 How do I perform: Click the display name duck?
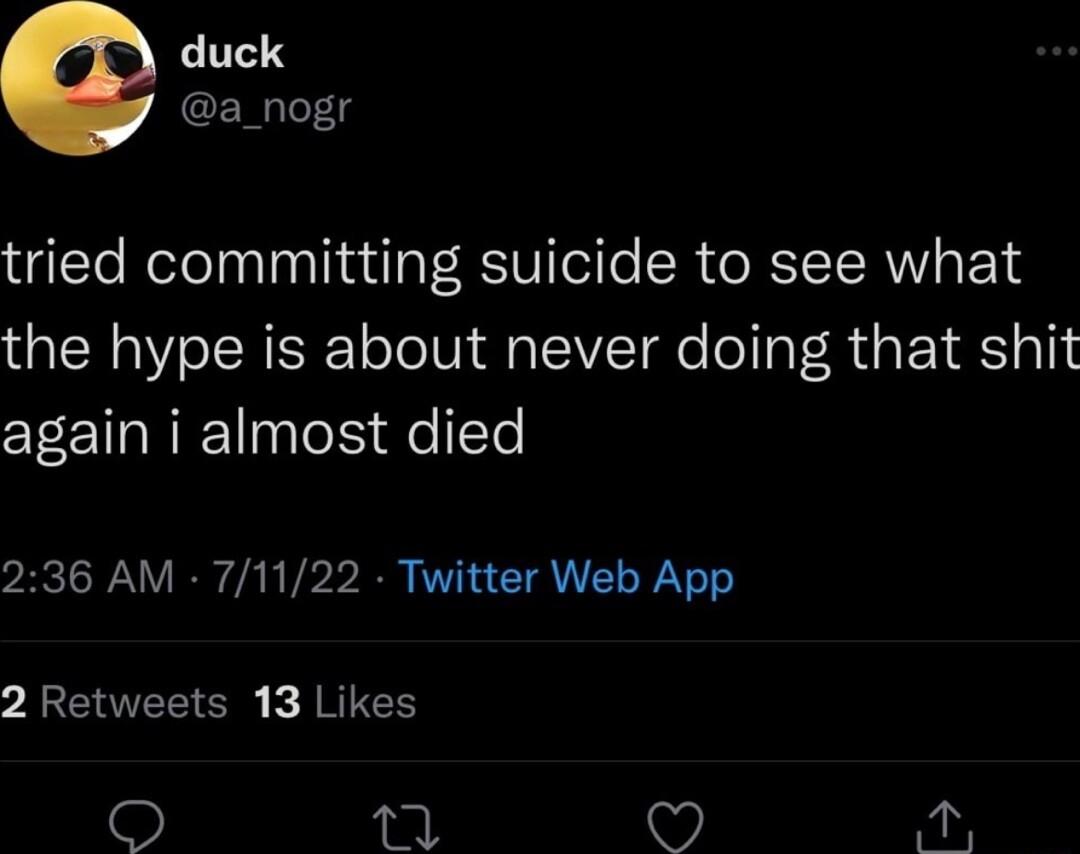coord(229,52)
